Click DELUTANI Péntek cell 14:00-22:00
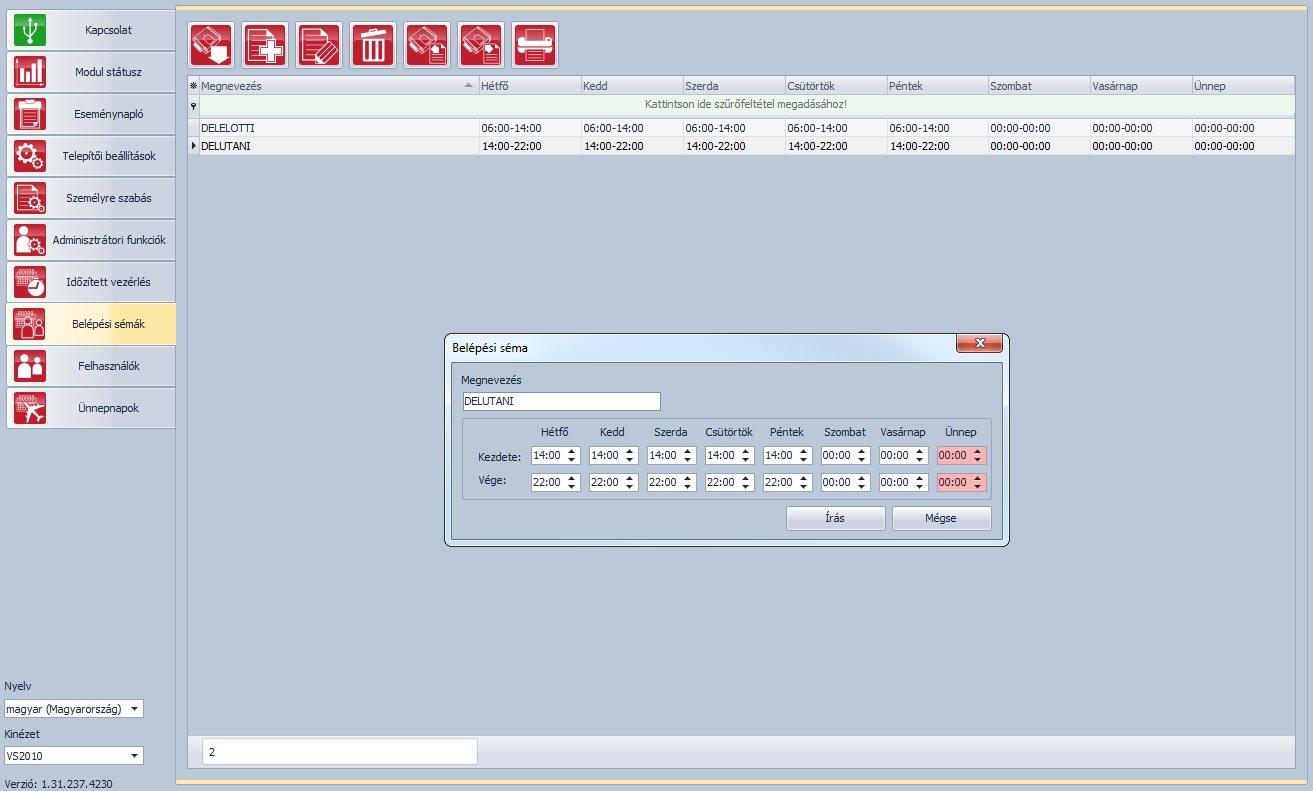The width and height of the screenshot is (1313, 791). pos(938,146)
